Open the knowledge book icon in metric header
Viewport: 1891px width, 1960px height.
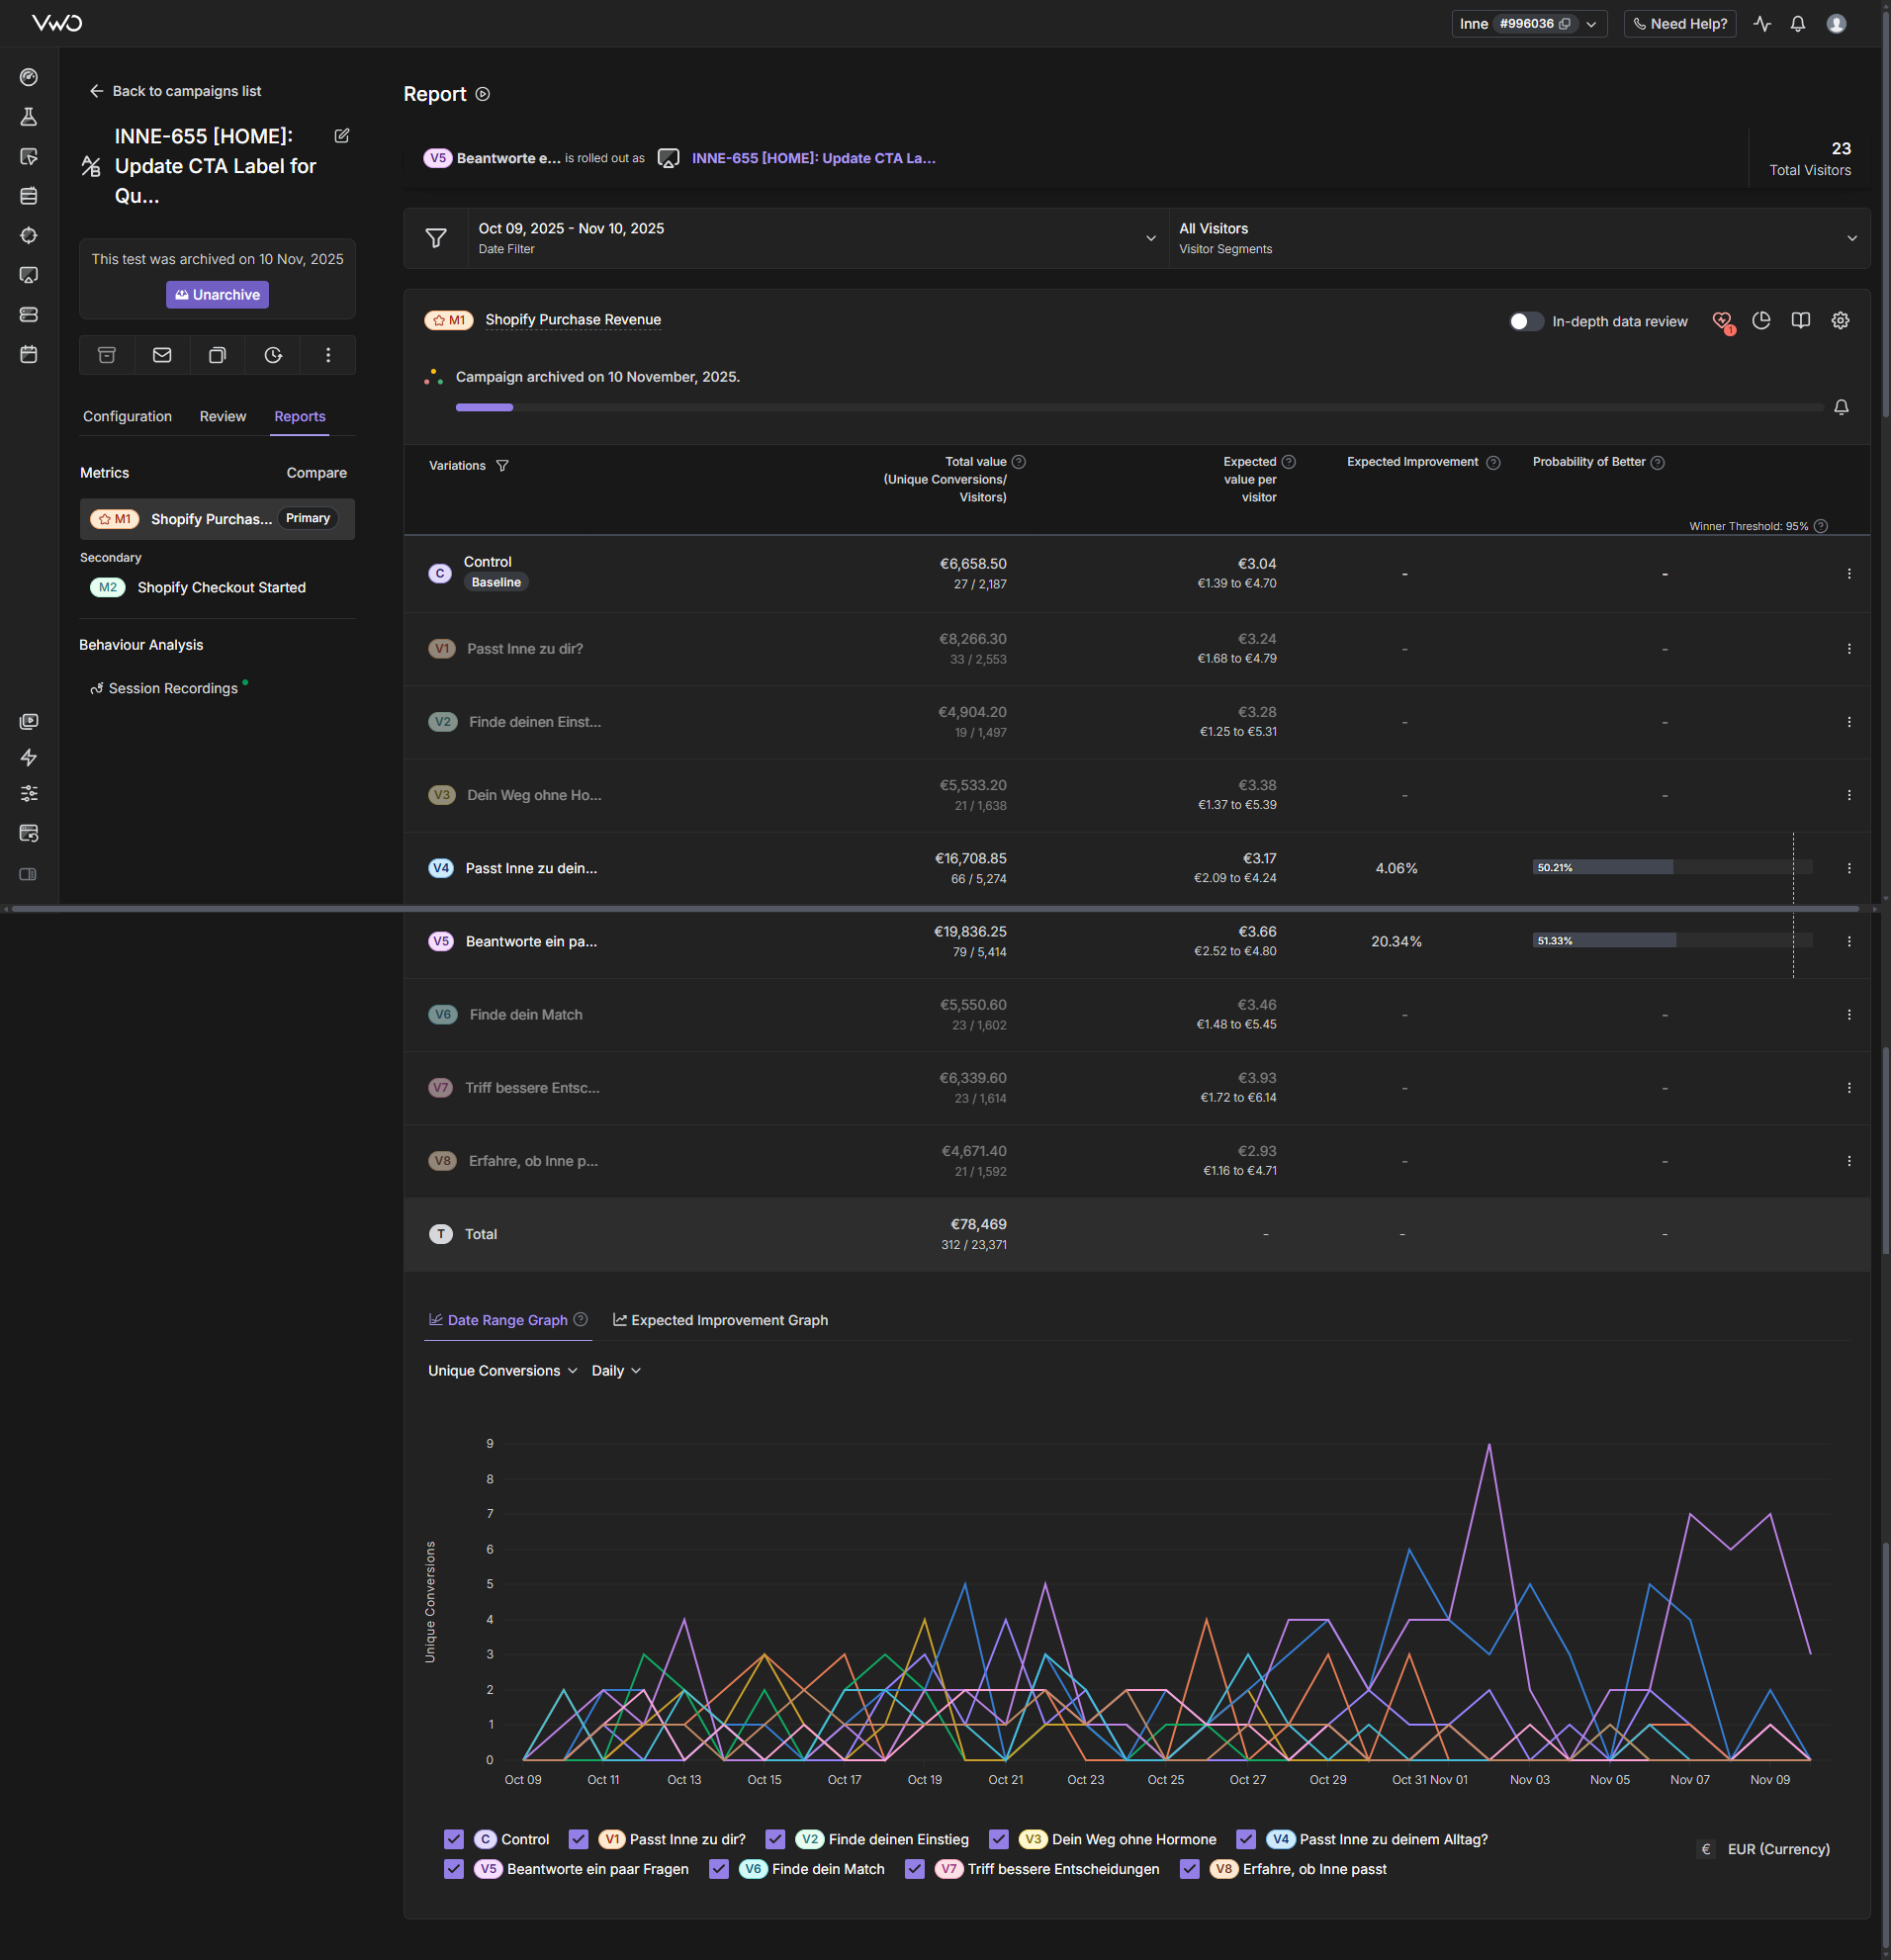tap(1800, 321)
